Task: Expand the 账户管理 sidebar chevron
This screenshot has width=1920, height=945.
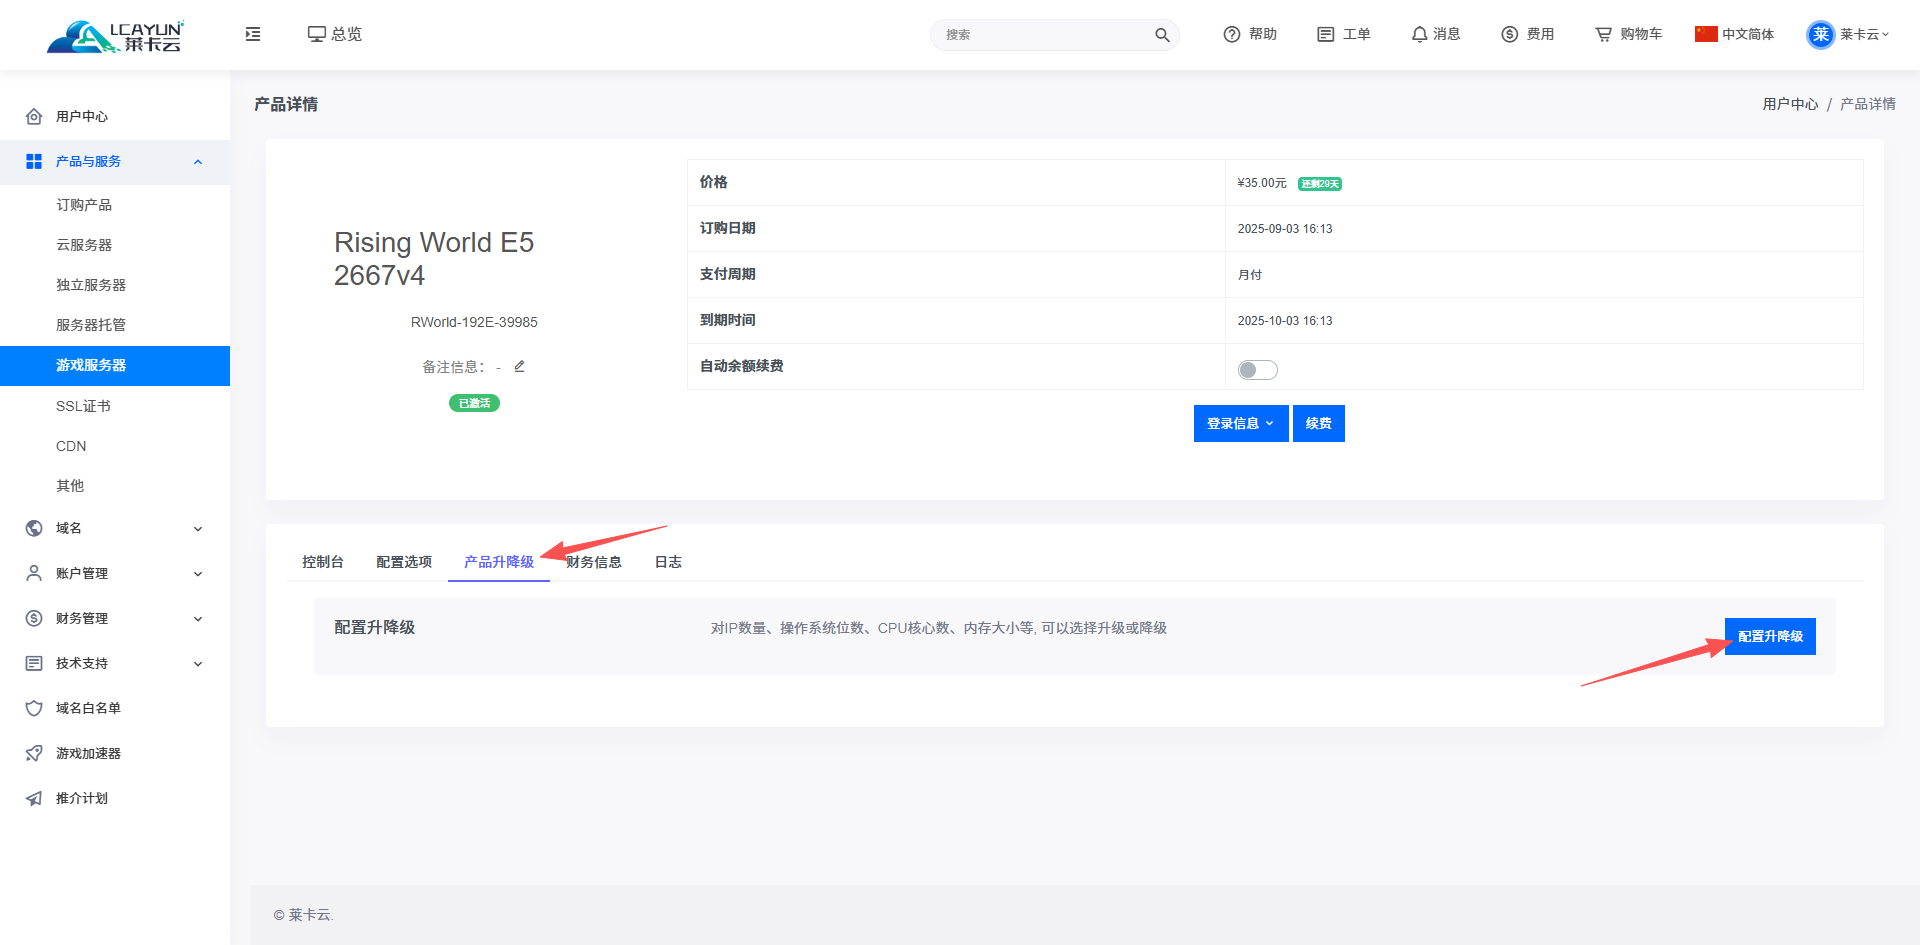Action: click(198, 574)
